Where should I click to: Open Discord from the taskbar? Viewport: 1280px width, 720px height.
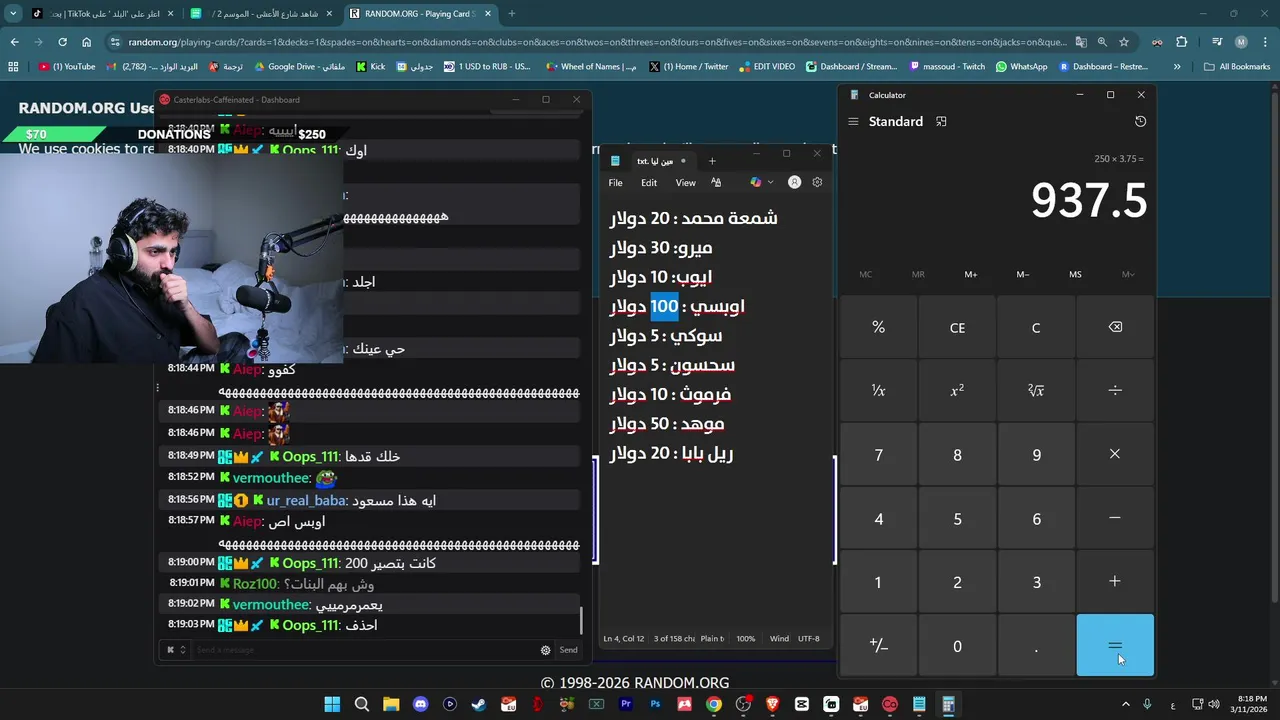point(420,704)
